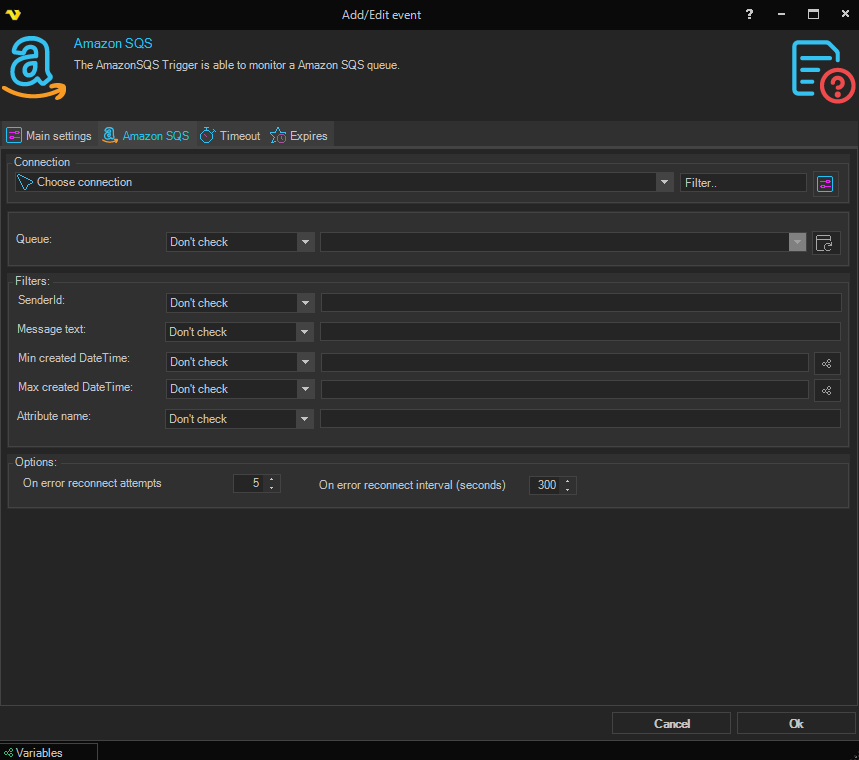
Task: Open variable picker for Min created DateTime
Action: point(827,363)
